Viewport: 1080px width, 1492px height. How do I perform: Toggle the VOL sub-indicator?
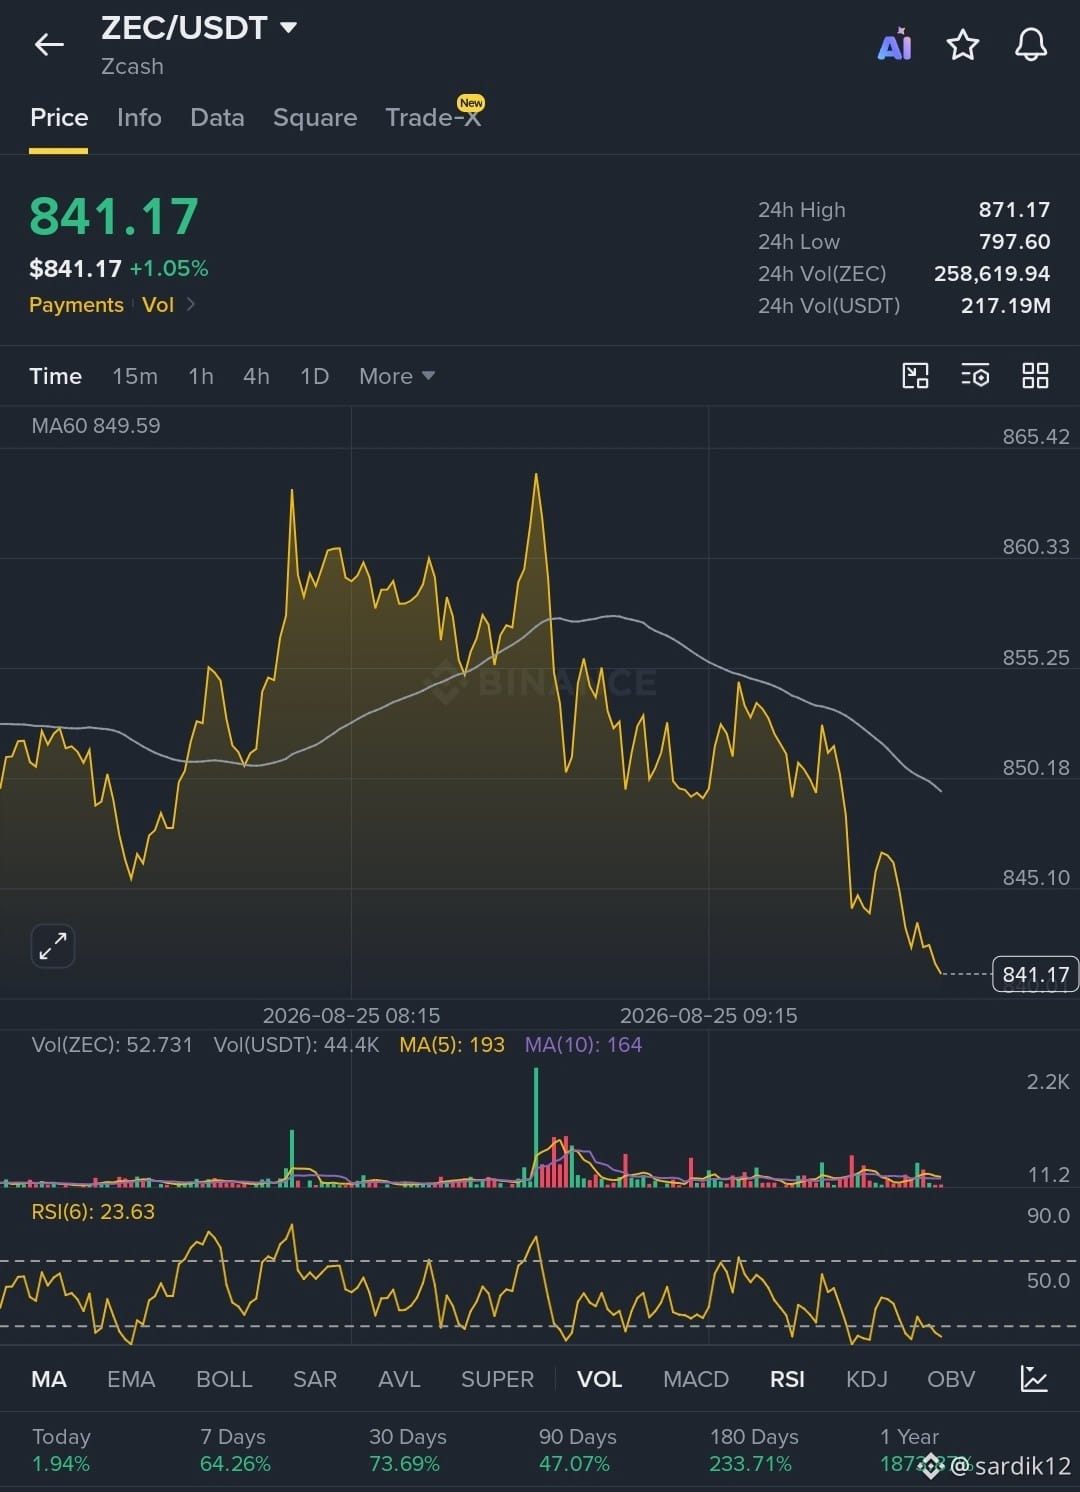[x=600, y=1379]
